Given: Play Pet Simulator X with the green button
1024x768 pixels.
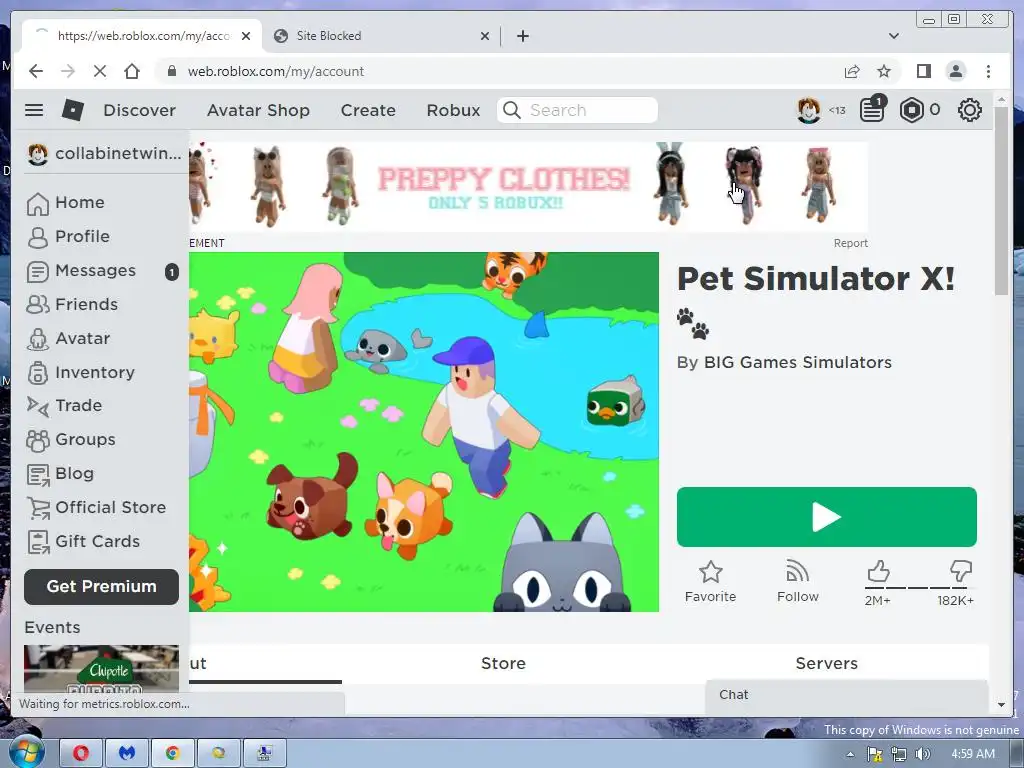Looking at the screenshot, I should [x=826, y=517].
